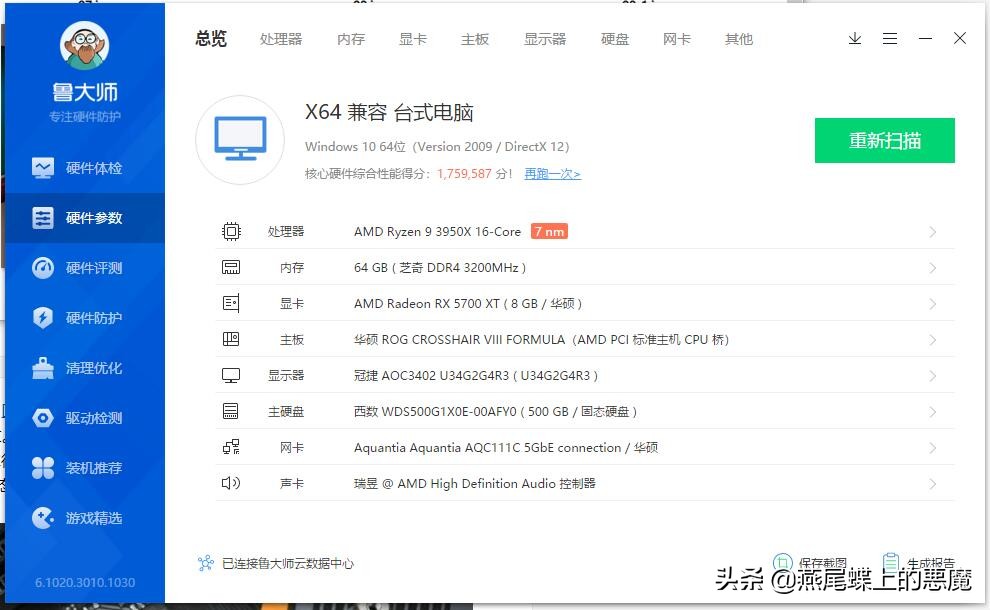Click the 再跑一次 run again link
Viewport: 990px width, 610px height.
[552, 174]
